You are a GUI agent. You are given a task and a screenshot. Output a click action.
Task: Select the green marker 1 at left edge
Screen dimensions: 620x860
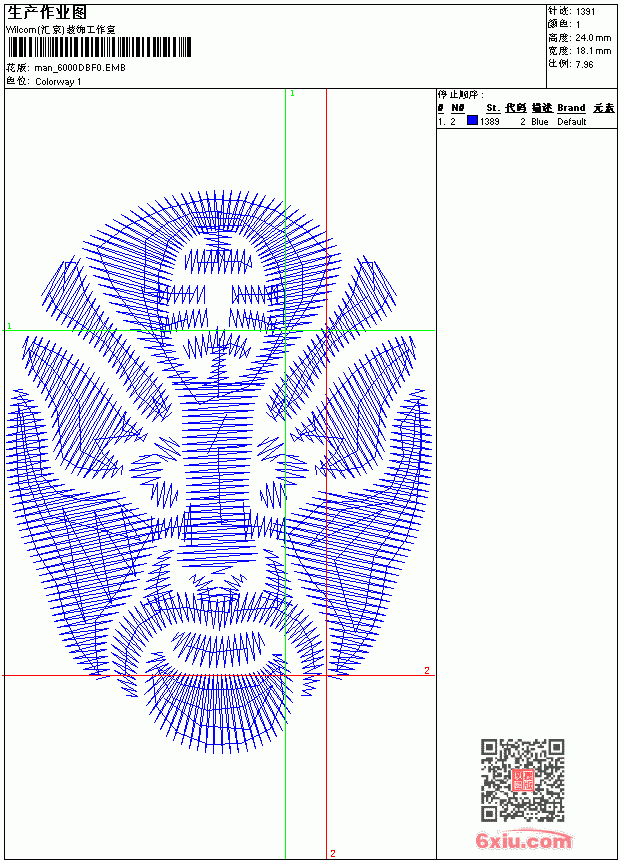pos(9,326)
